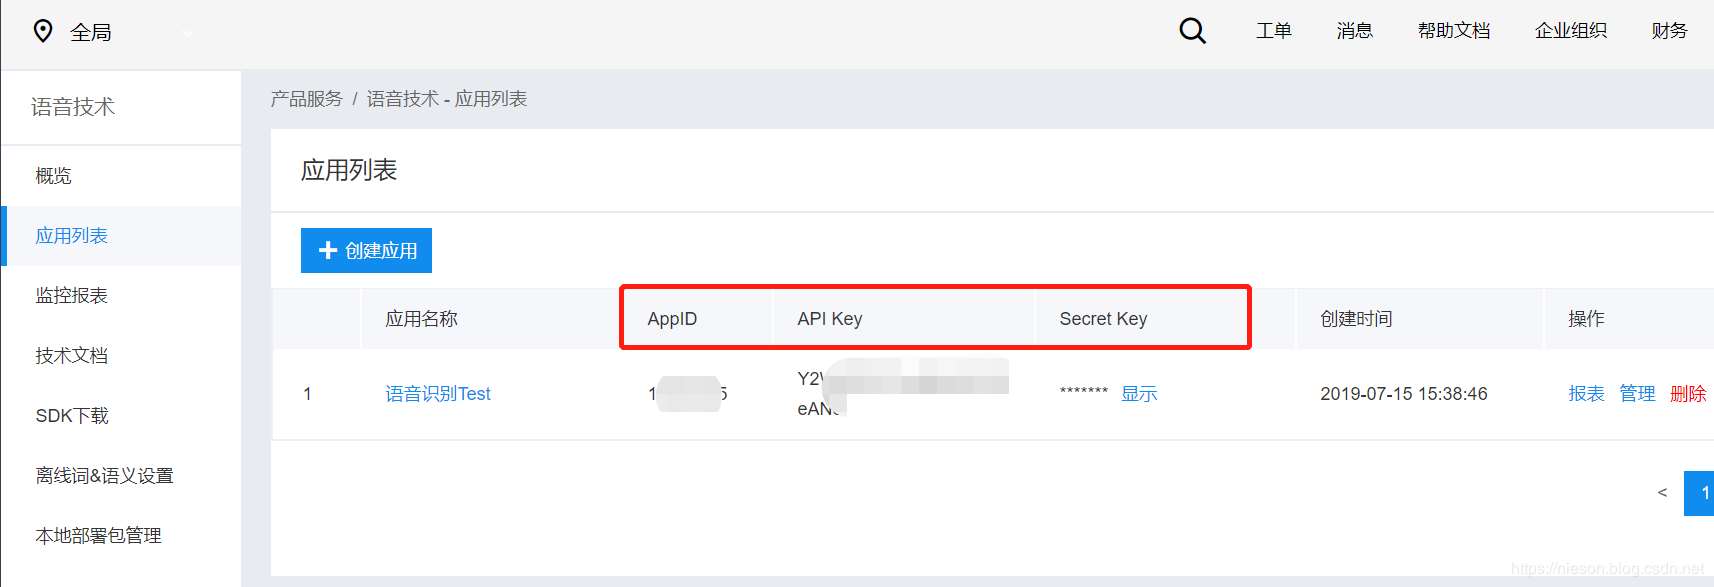Click the location pin icon beside 全局
Image resolution: width=1714 pixels, height=587 pixels.
[x=43, y=31]
